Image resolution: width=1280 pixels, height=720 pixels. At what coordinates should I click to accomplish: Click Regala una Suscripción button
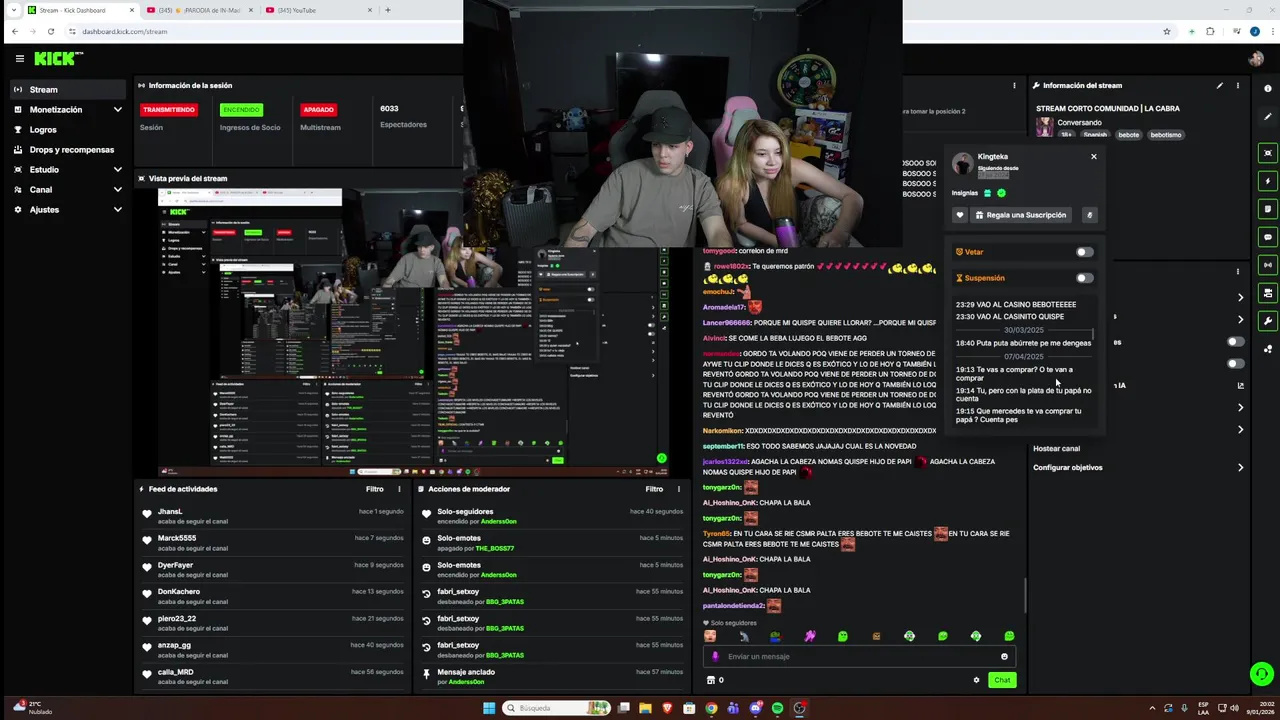tap(1021, 215)
